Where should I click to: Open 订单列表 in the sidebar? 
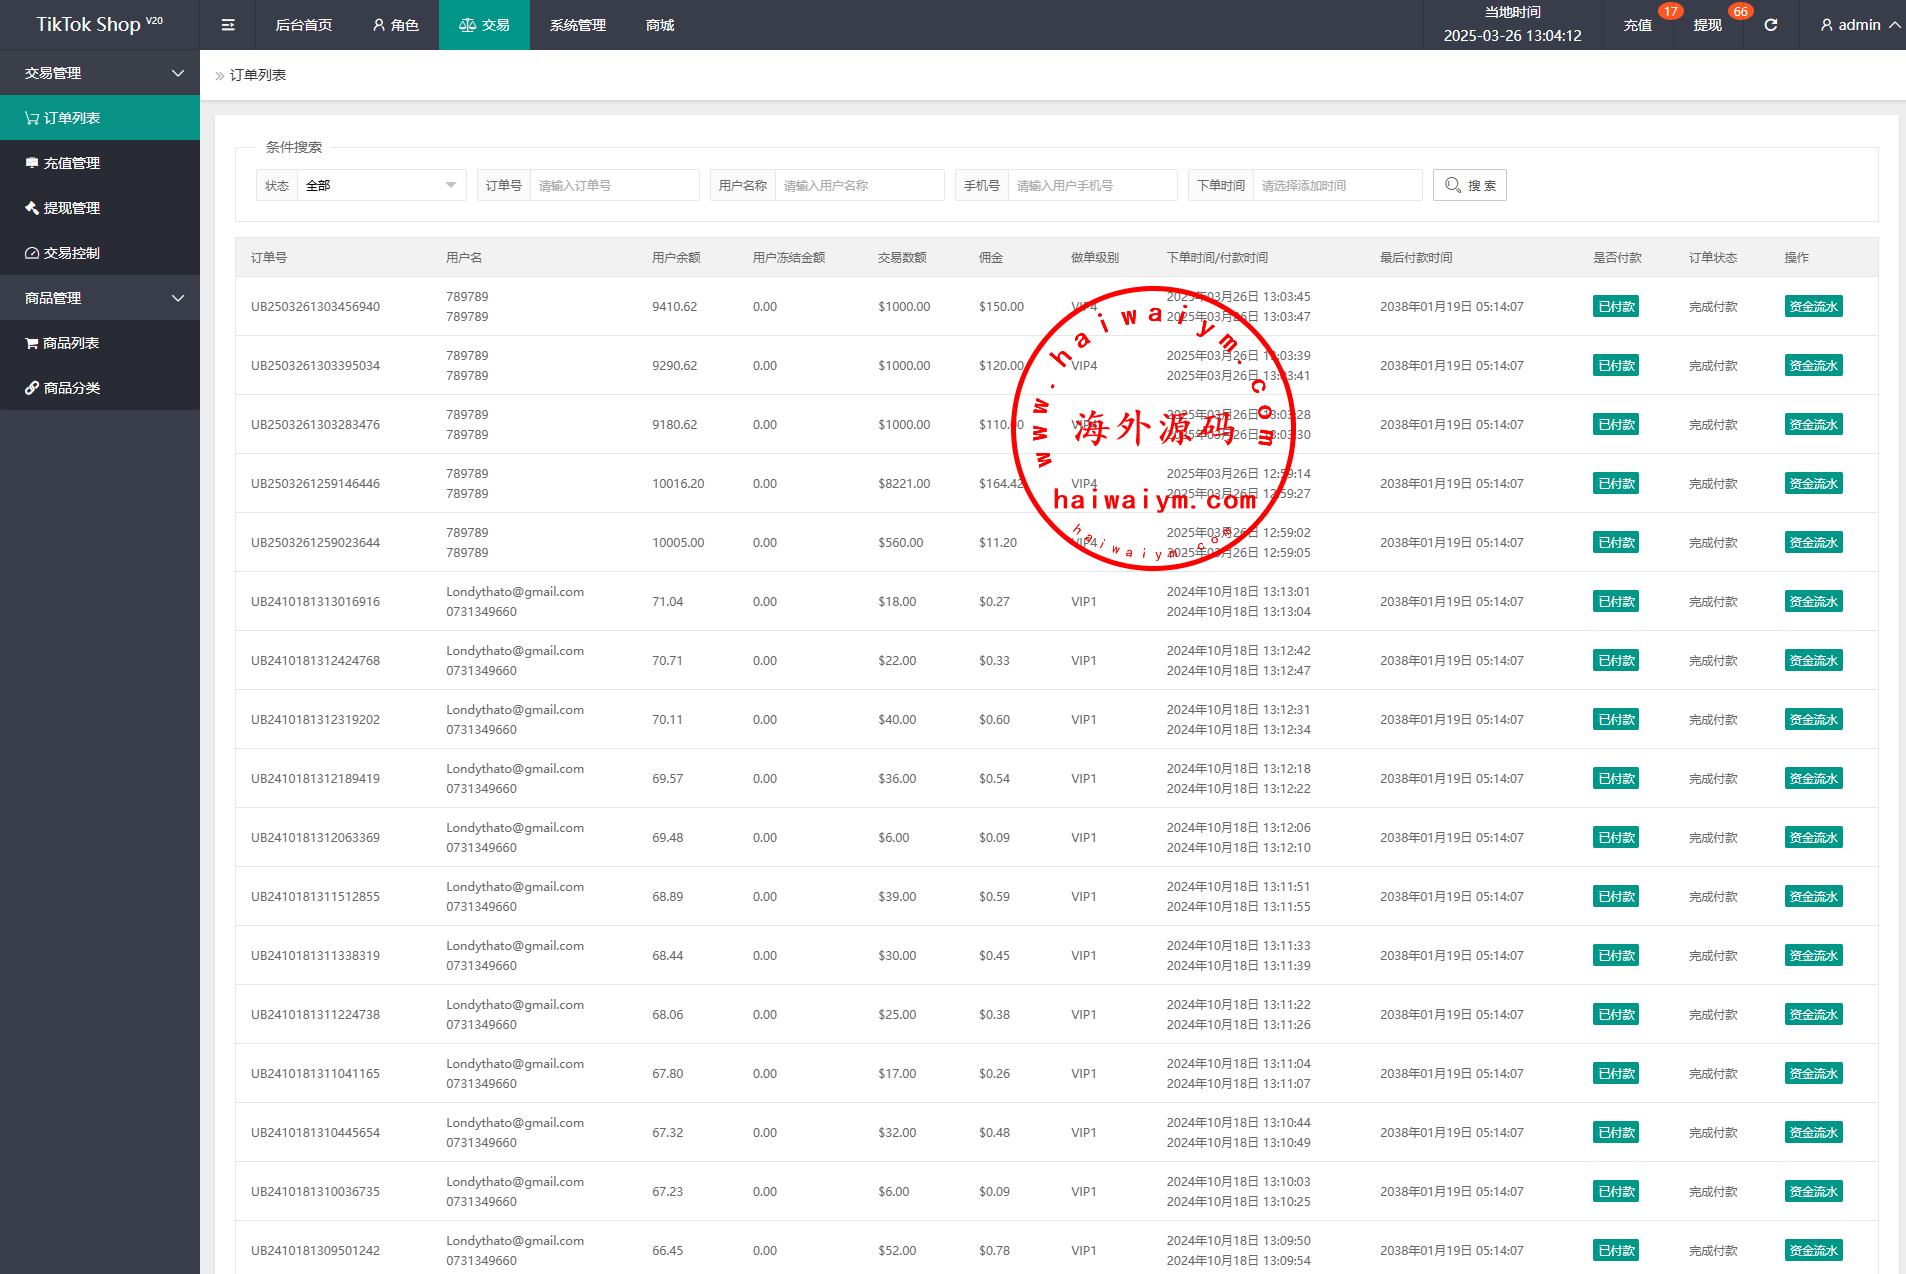pos(72,118)
